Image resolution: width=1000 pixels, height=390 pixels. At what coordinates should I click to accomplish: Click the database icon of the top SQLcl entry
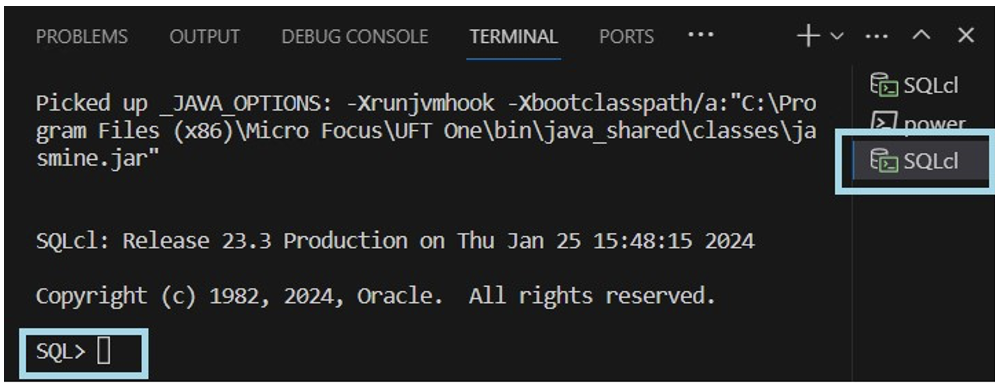pos(884,85)
